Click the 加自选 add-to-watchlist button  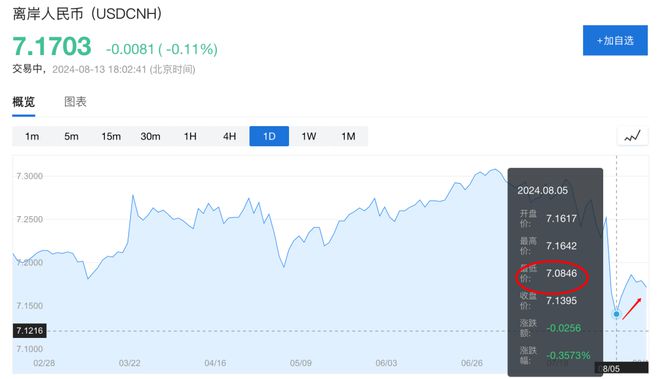coord(615,40)
